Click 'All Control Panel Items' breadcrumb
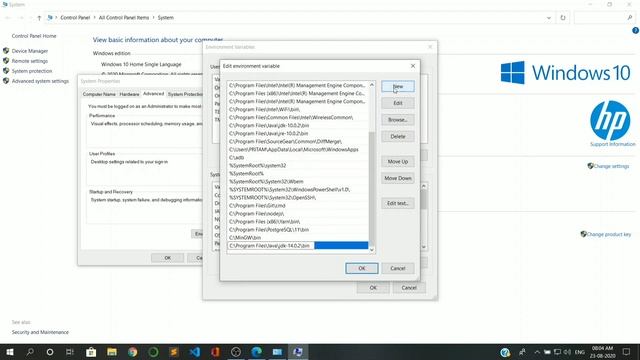This screenshot has width=640, height=360. [124, 18]
